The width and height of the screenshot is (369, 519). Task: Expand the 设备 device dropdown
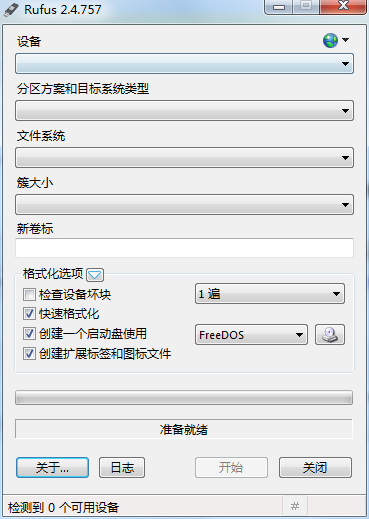[x=184, y=64]
